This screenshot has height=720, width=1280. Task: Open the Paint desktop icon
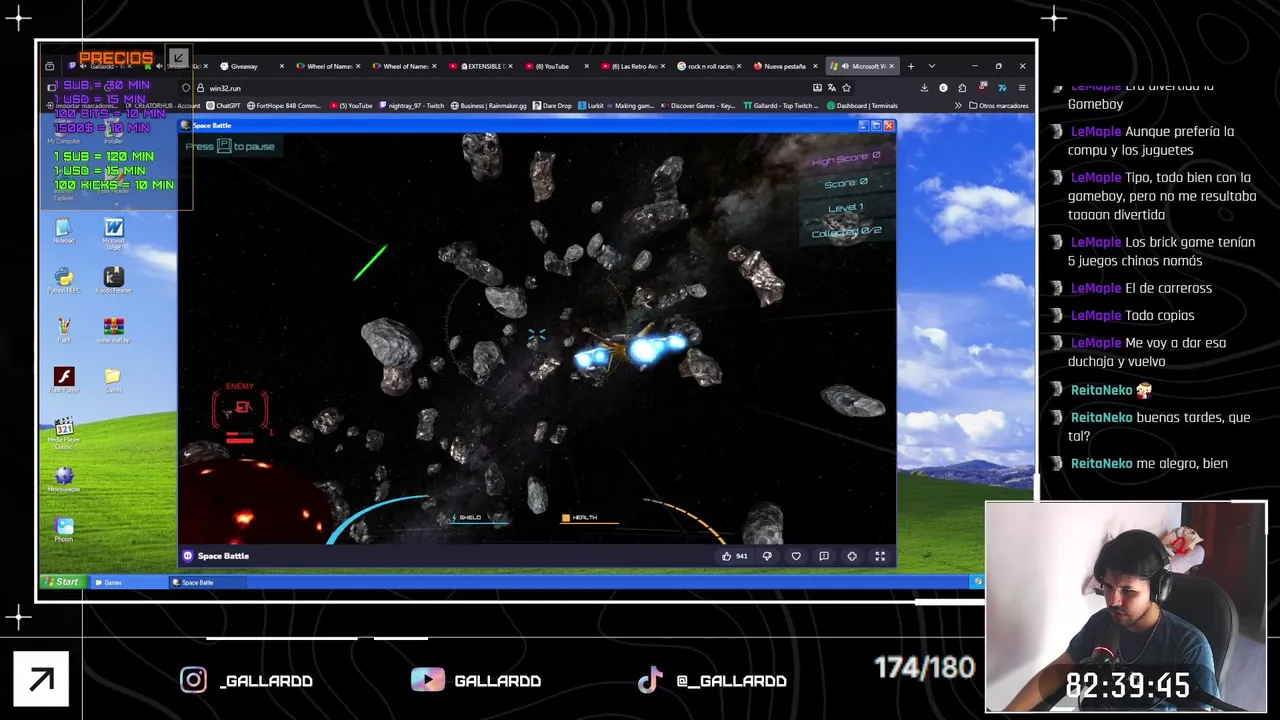[x=64, y=330]
